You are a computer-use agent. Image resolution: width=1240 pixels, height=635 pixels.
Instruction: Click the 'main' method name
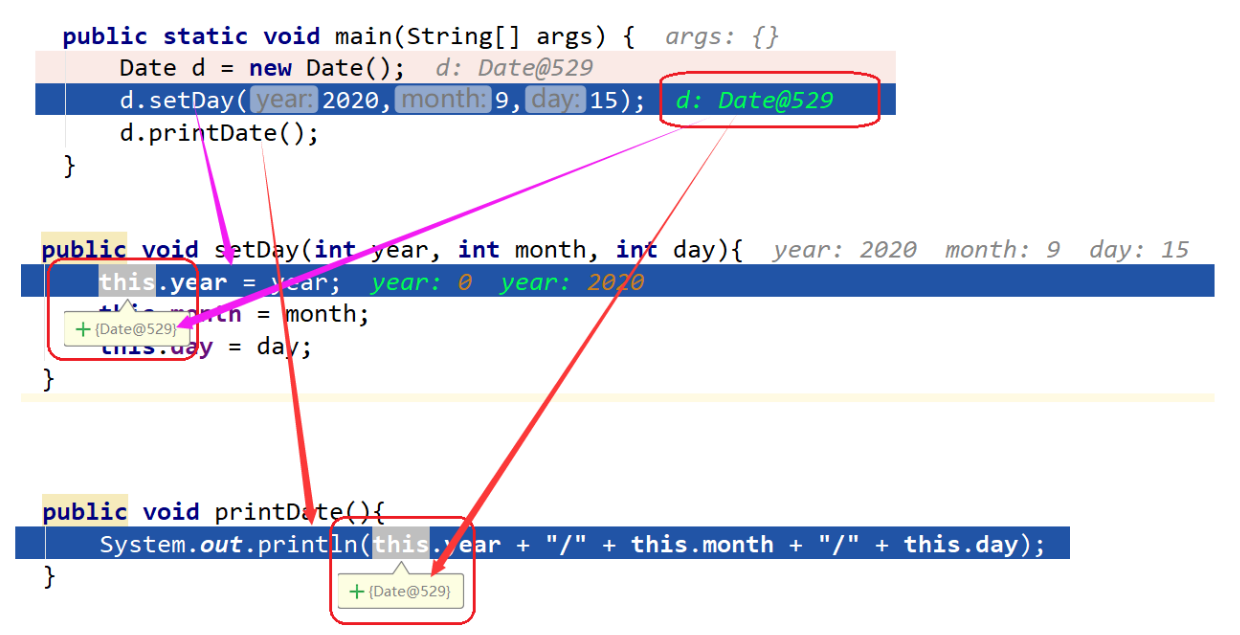362,37
